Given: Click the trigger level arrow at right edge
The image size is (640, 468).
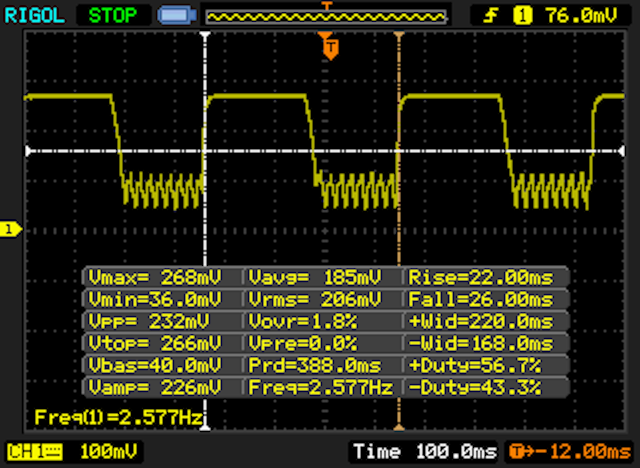Looking at the screenshot, I should (621, 151).
